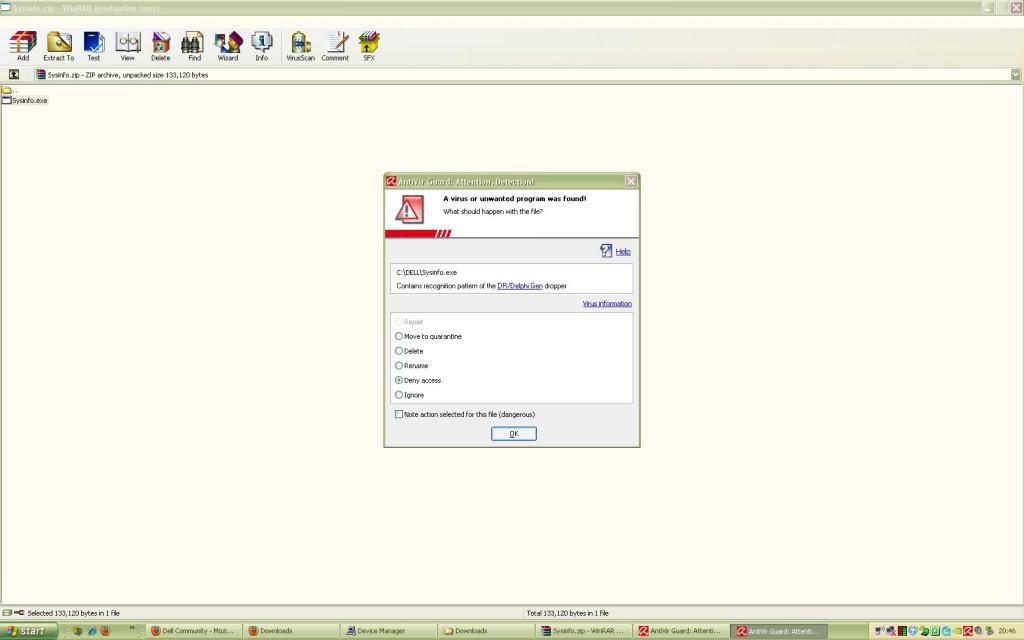Convert archive with the SFX tool
The image size is (1024, 640).
pyautogui.click(x=369, y=46)
